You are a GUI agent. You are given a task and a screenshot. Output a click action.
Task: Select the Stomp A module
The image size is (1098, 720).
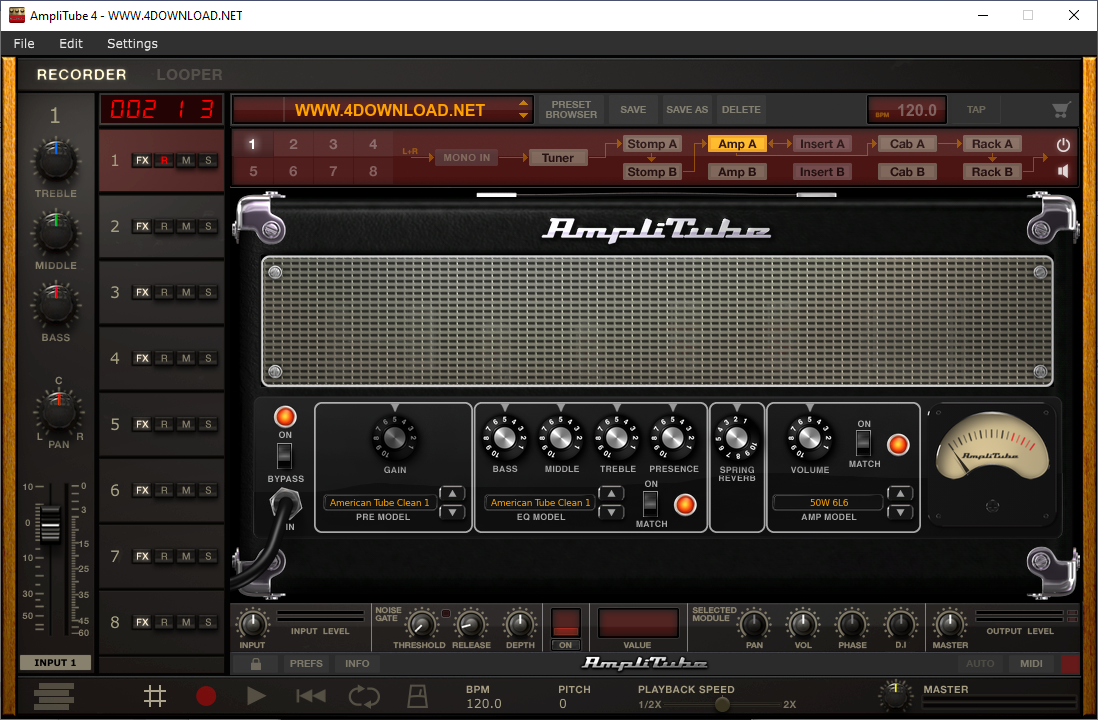652,144
